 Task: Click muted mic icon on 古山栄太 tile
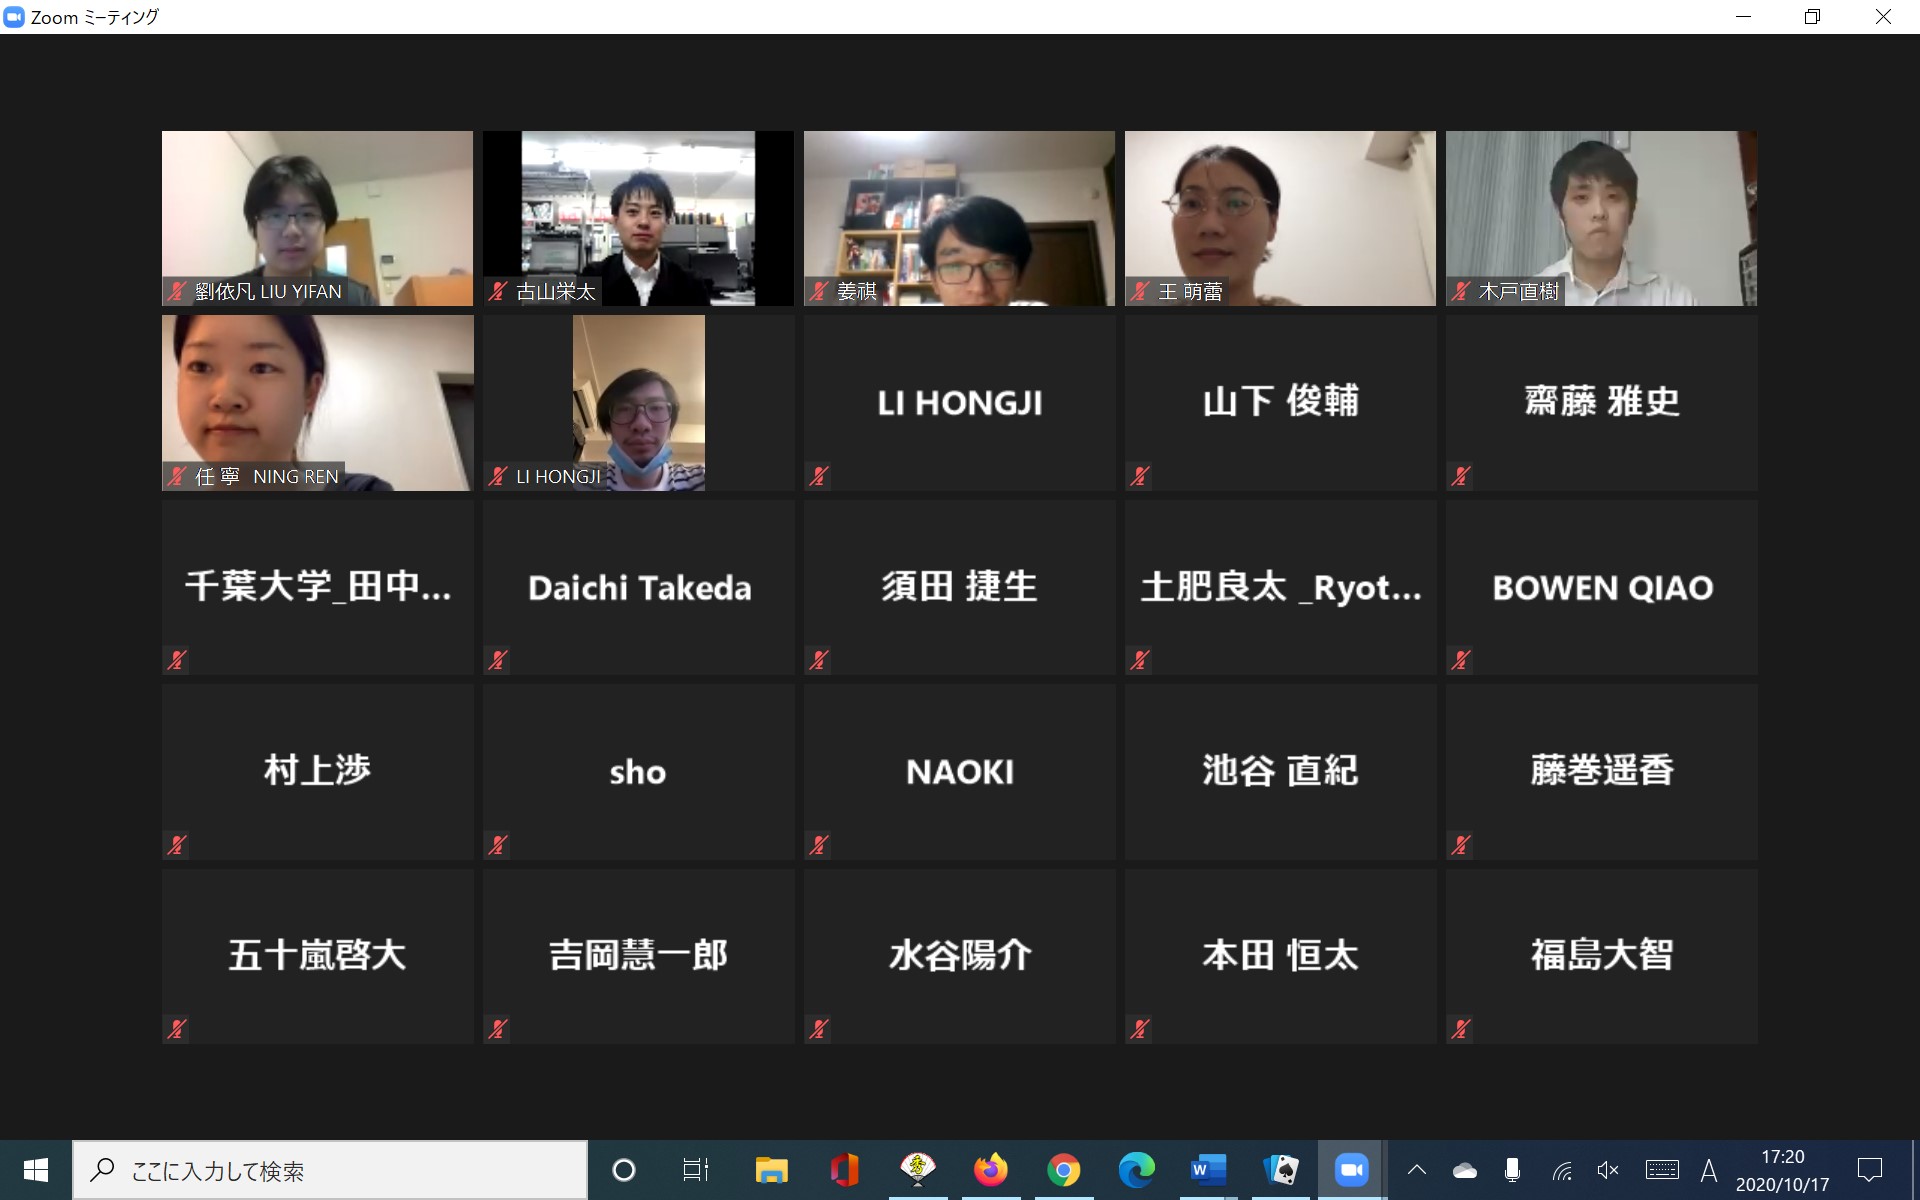point(498,291)
